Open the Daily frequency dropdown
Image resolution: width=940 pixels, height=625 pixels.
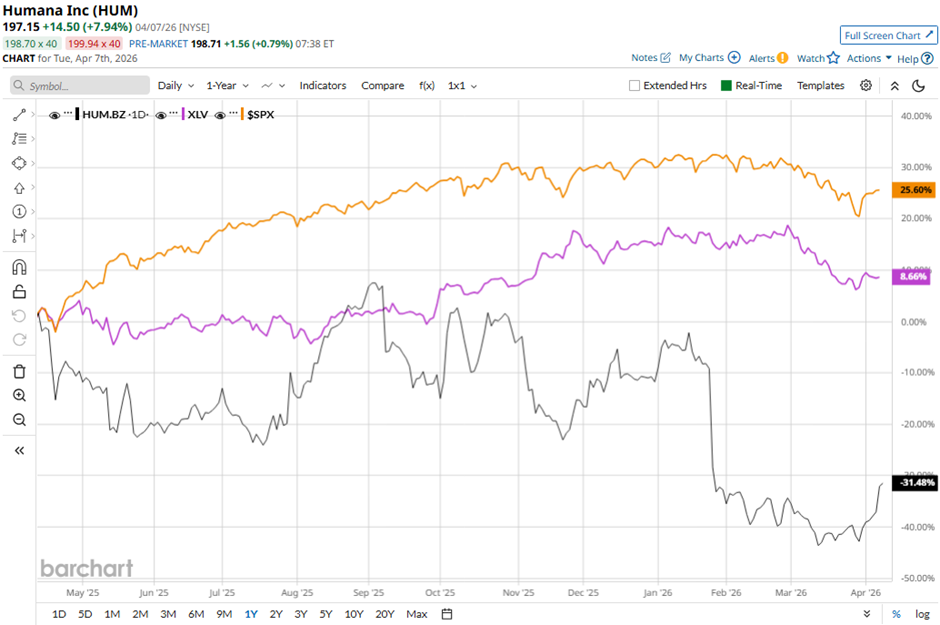(x=175, y=86)
